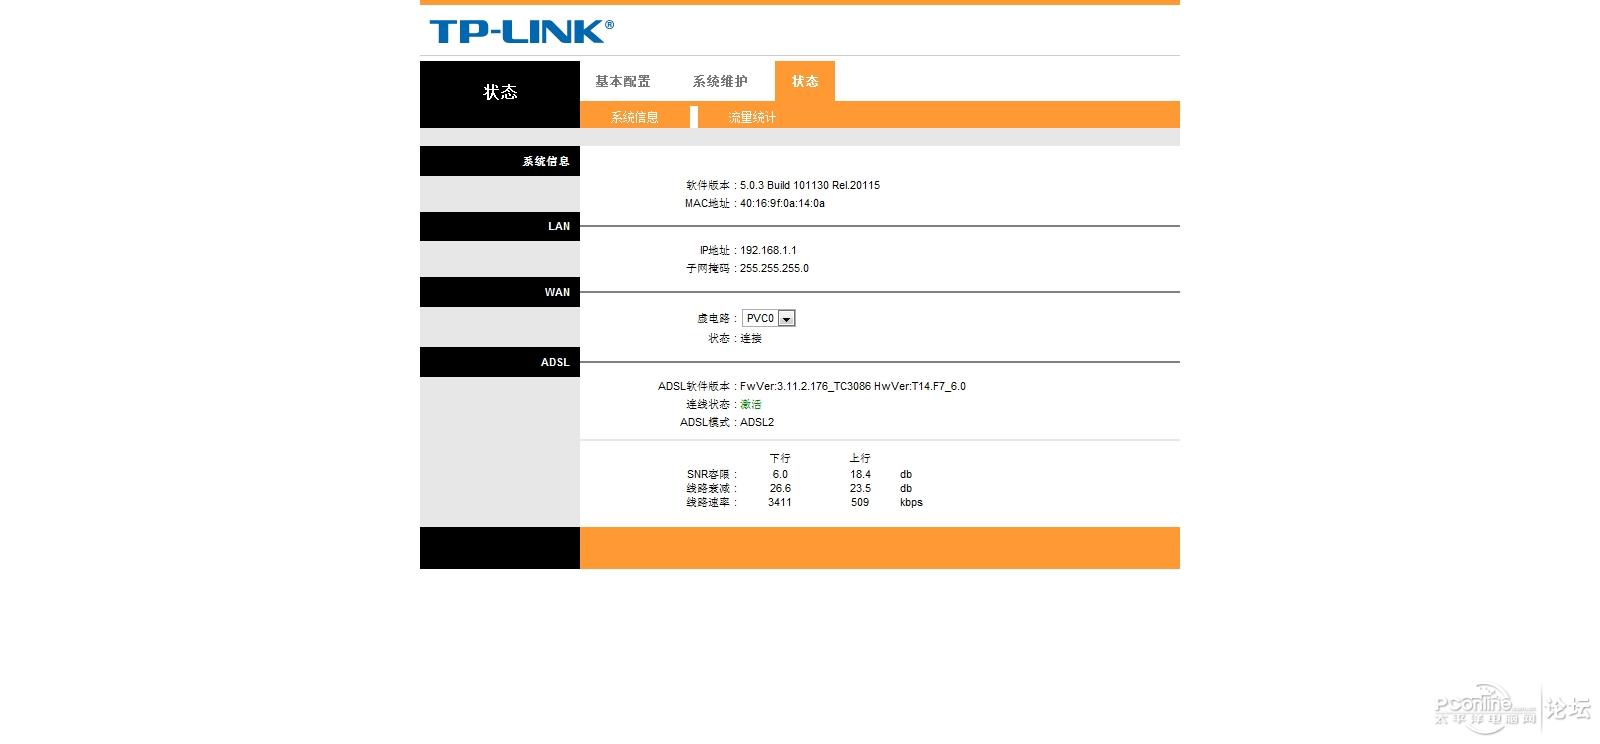The width and height of the screenshot is (1600, 744).
Task: Open the PVC0 virtual circuit dropdown
Action: point(769,318)
